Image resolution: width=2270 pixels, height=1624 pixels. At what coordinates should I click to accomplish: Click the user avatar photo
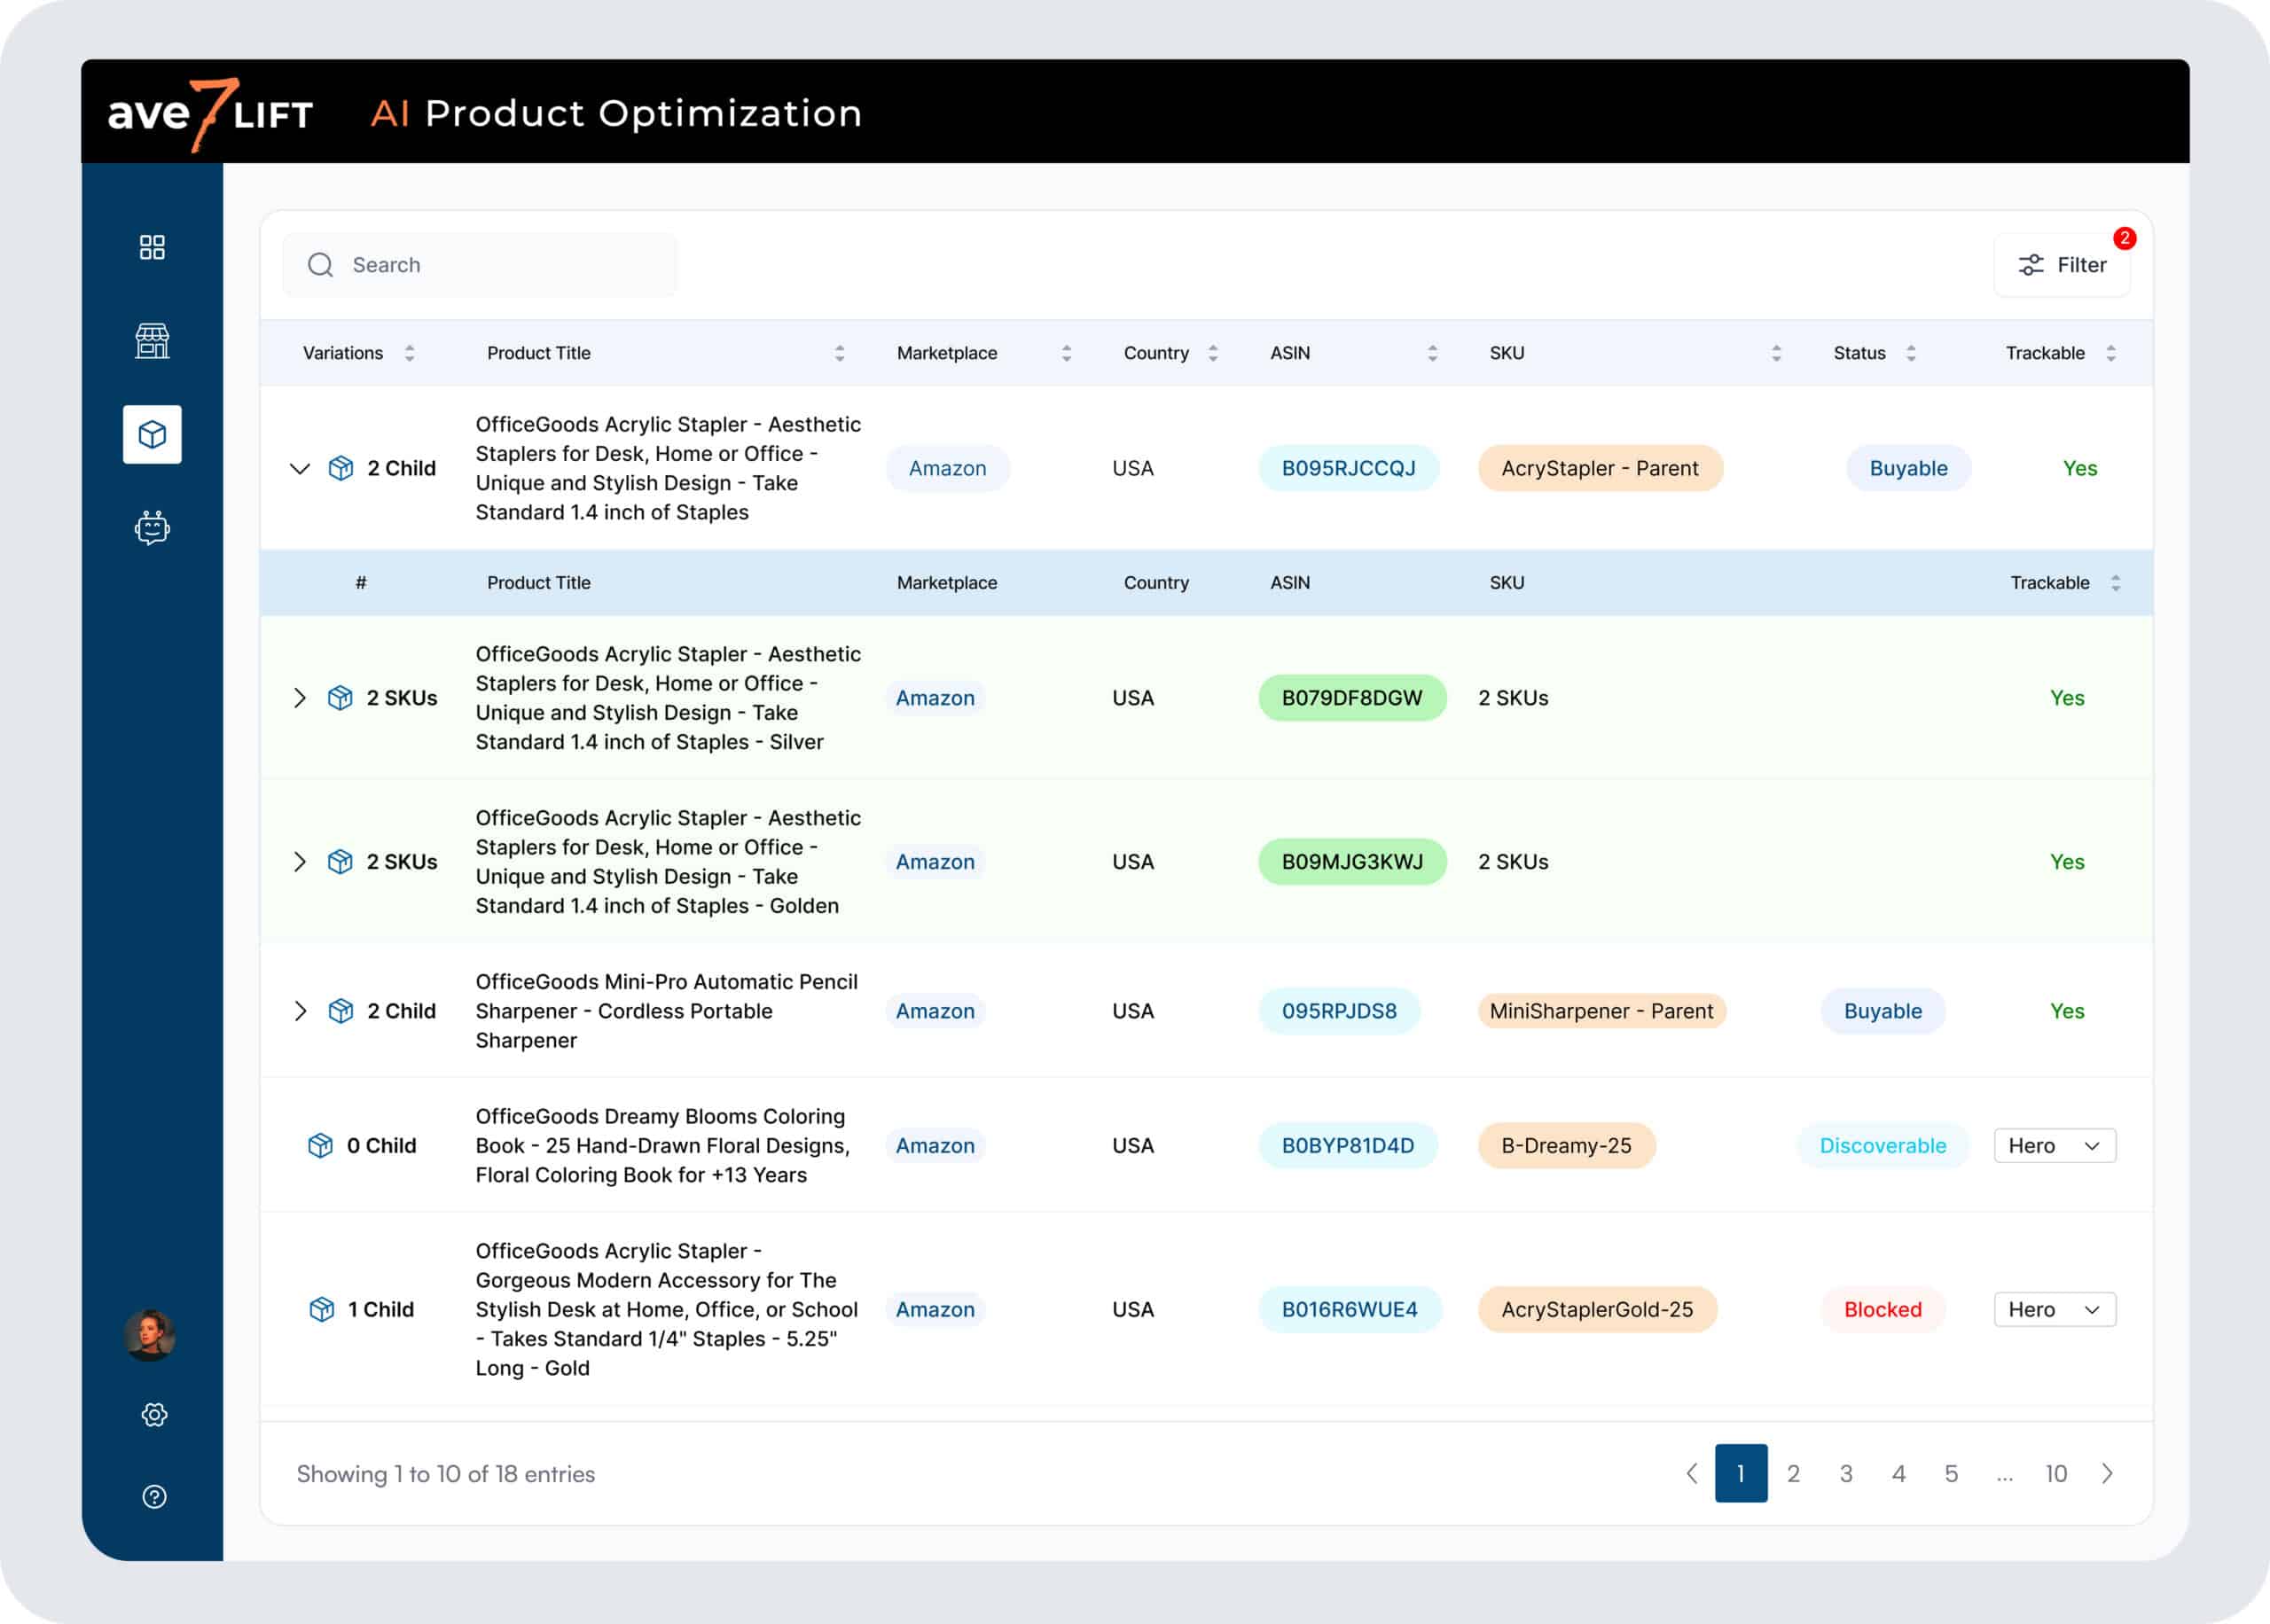pos(150,1335)
